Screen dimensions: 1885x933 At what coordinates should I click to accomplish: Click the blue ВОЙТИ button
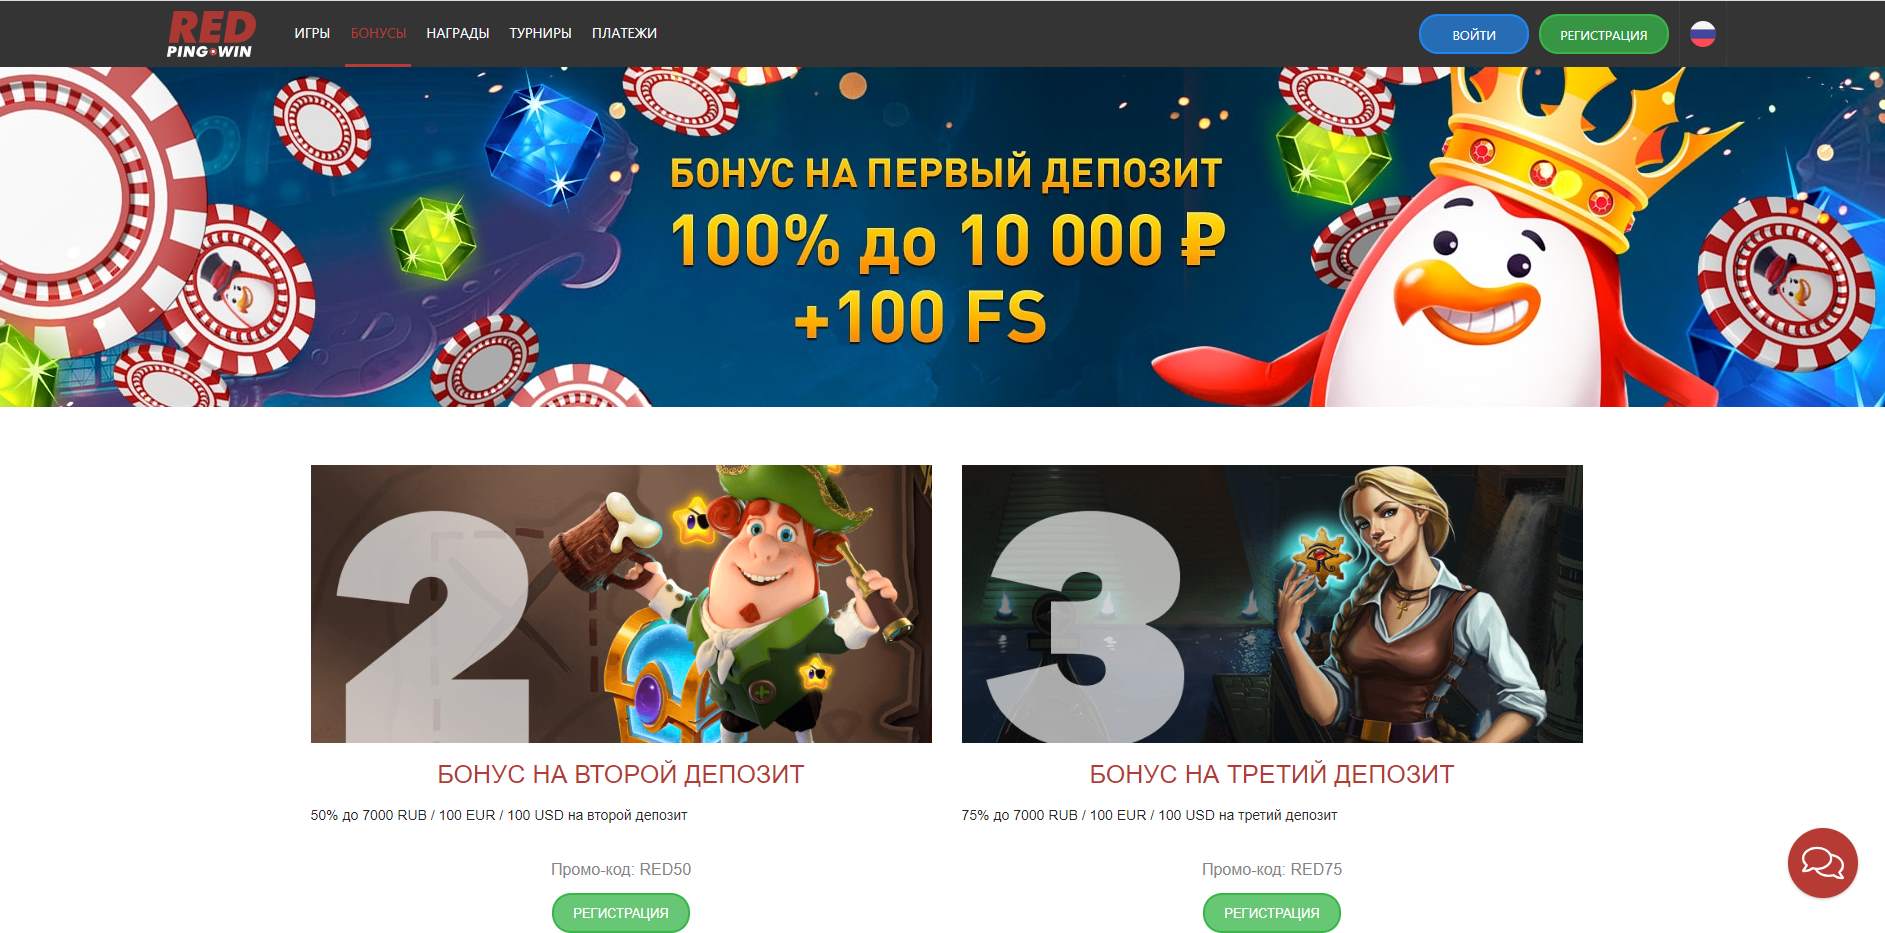click(1473, 34)
